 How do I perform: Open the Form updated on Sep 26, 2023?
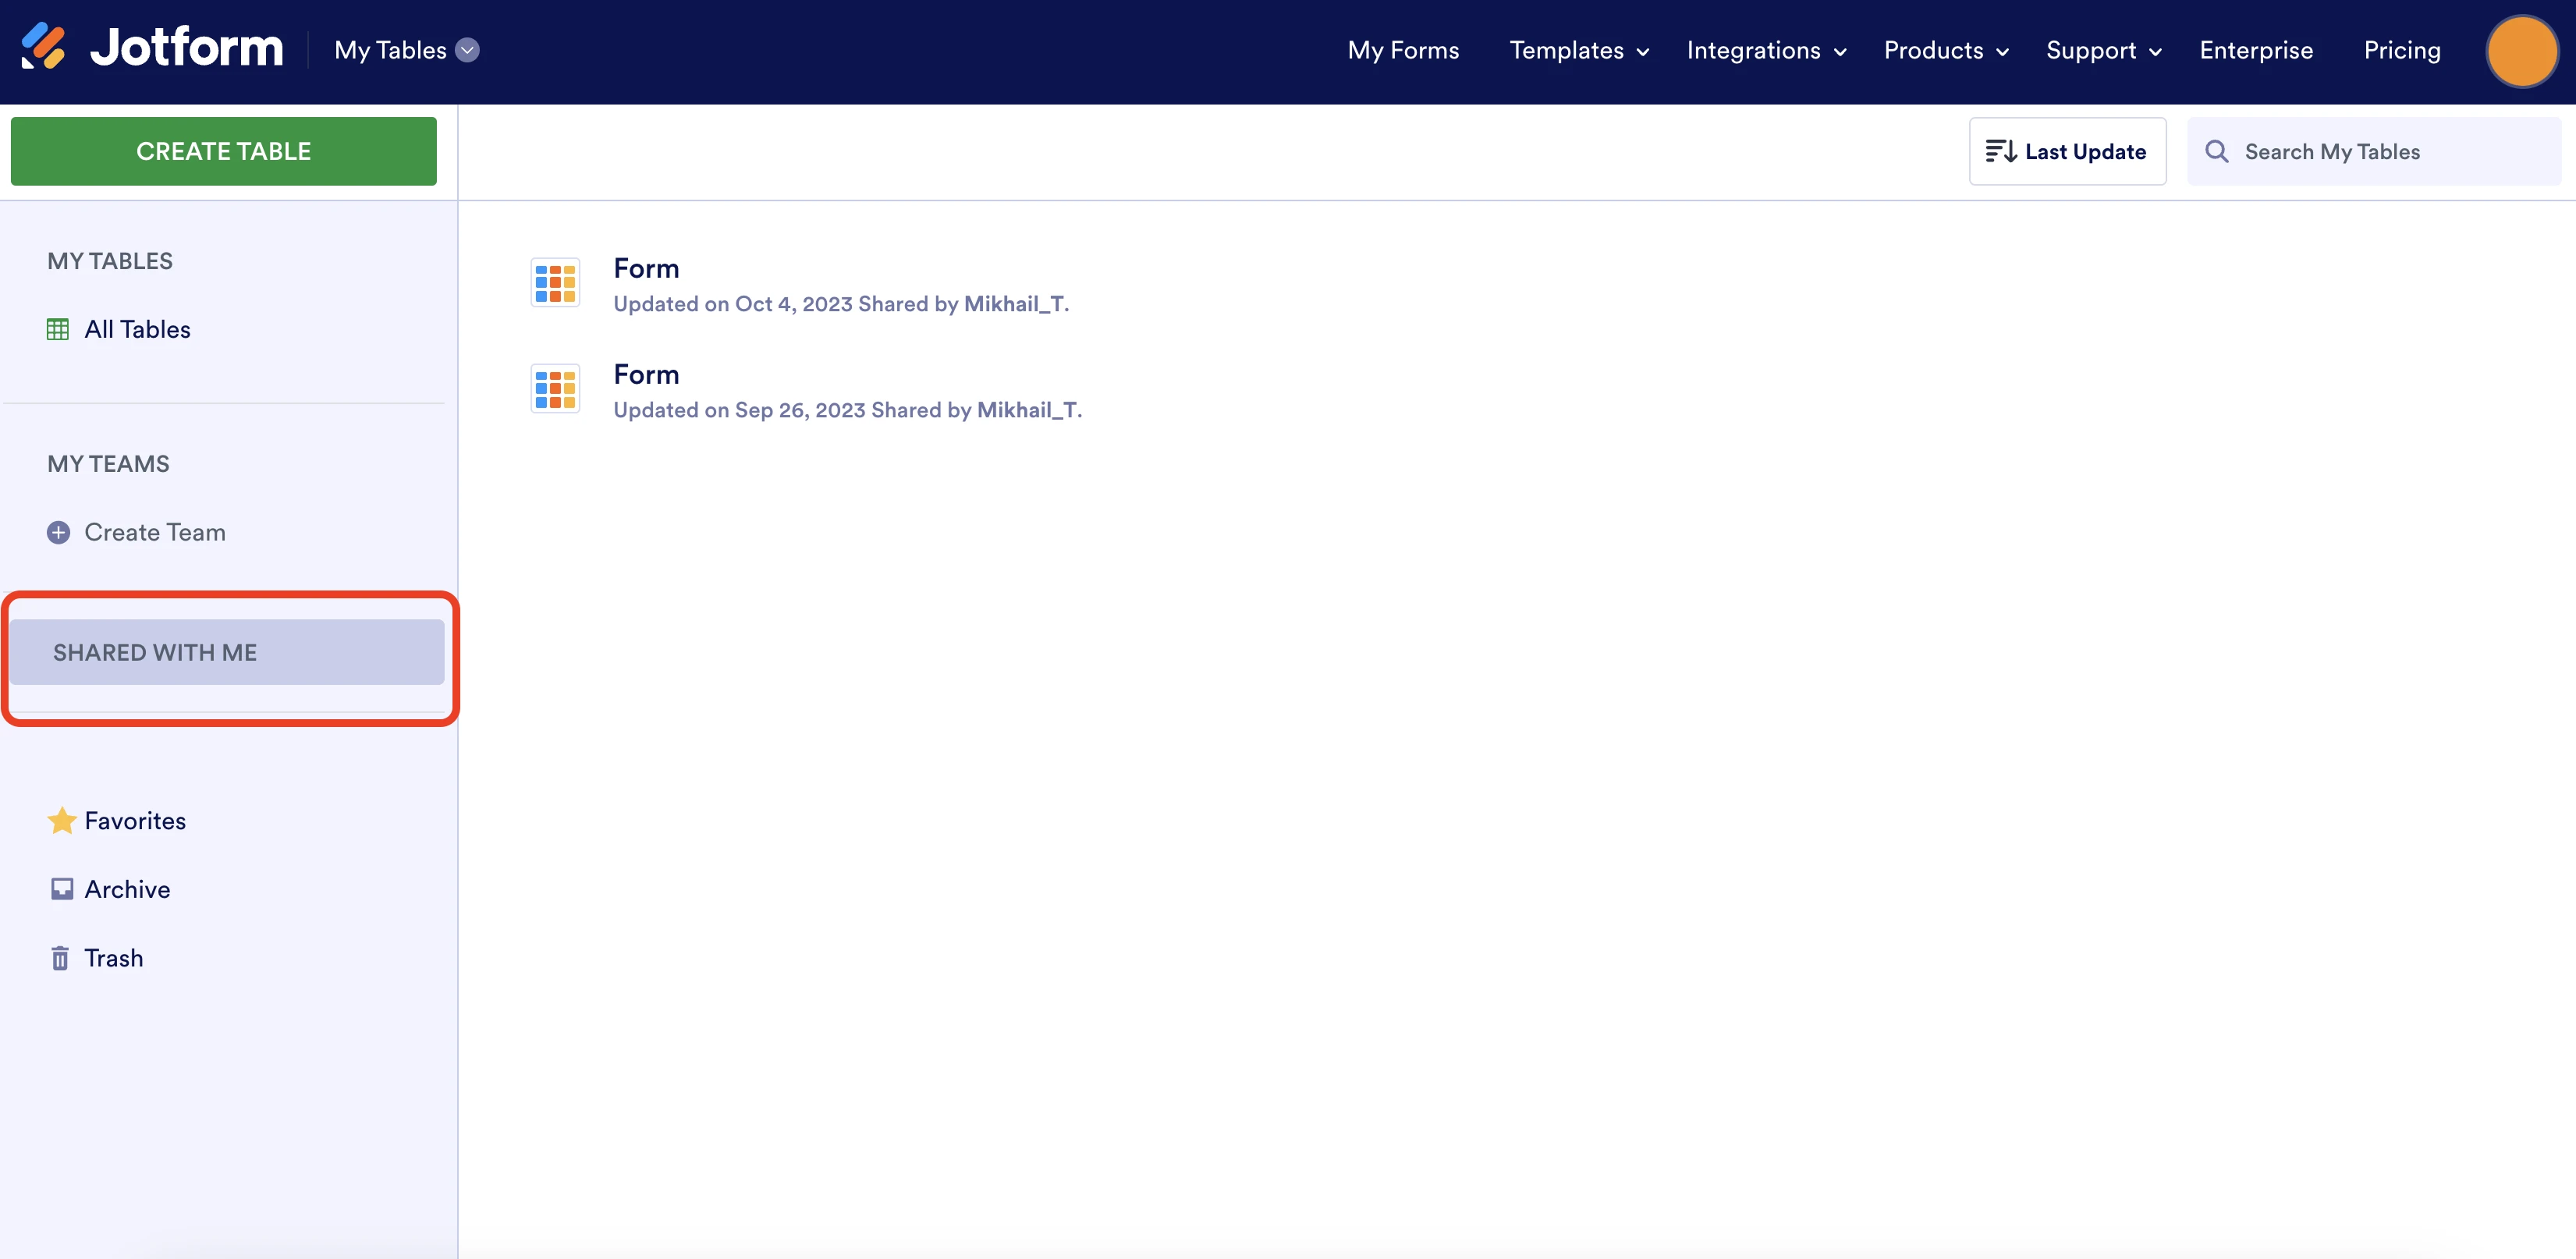[646, 374]
